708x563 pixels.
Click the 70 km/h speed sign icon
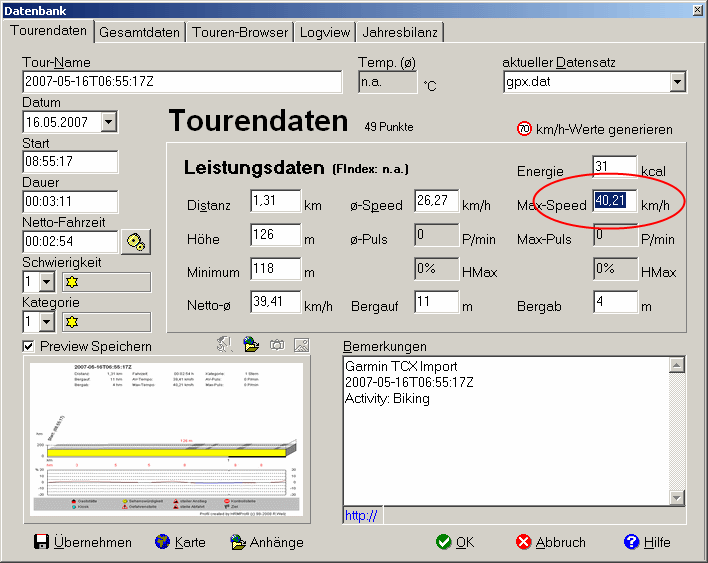tap(524, 129)
